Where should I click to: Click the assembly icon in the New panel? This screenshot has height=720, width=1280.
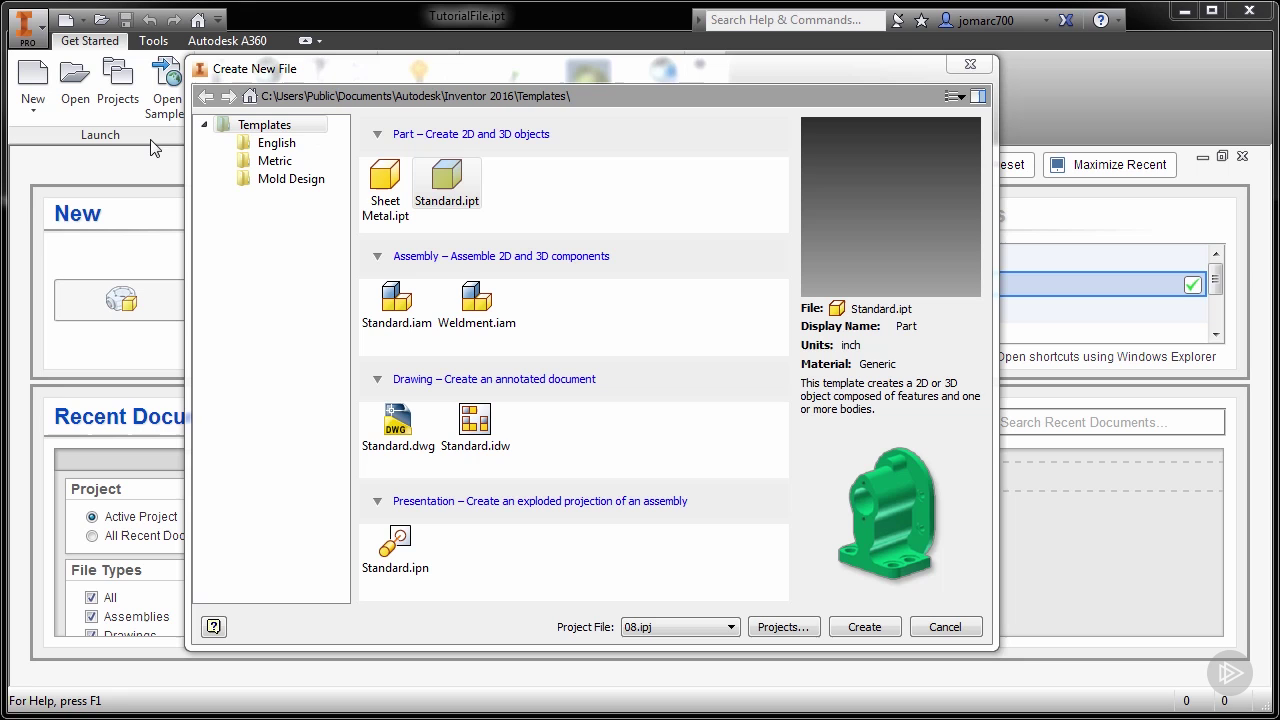tap(121, 300)
